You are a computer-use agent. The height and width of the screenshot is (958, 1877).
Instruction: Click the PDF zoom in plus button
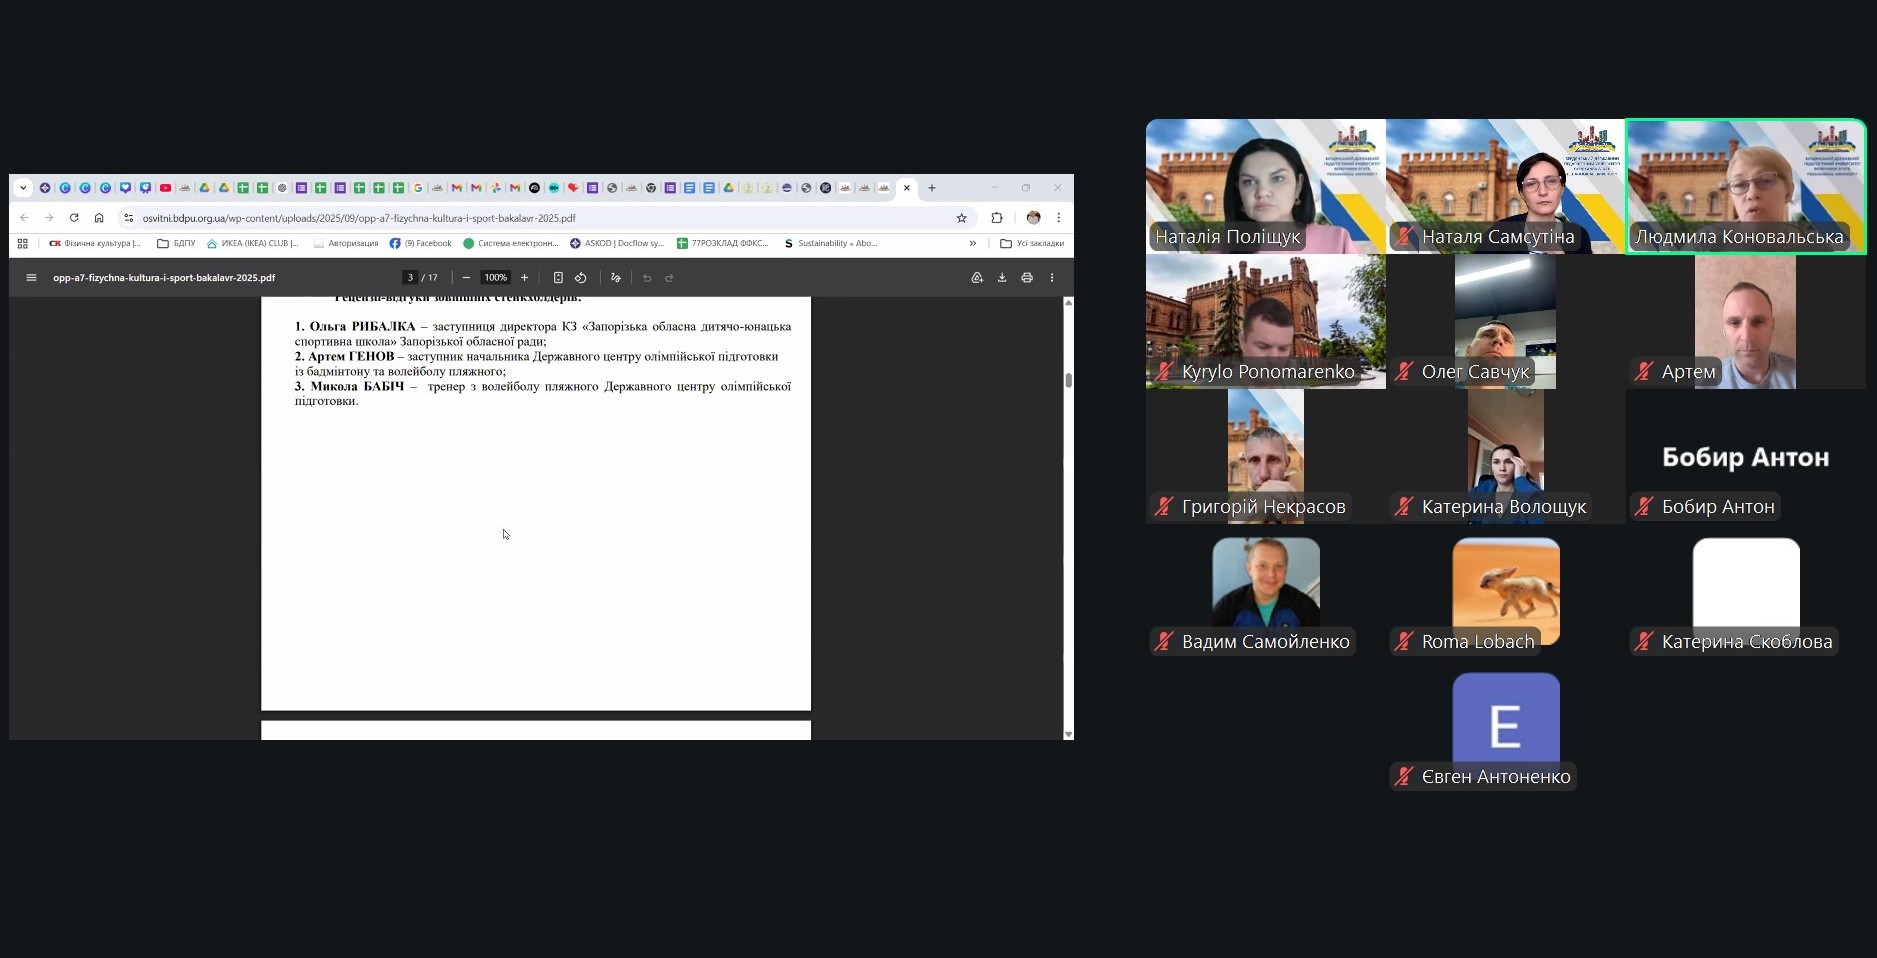click(524, 278)
